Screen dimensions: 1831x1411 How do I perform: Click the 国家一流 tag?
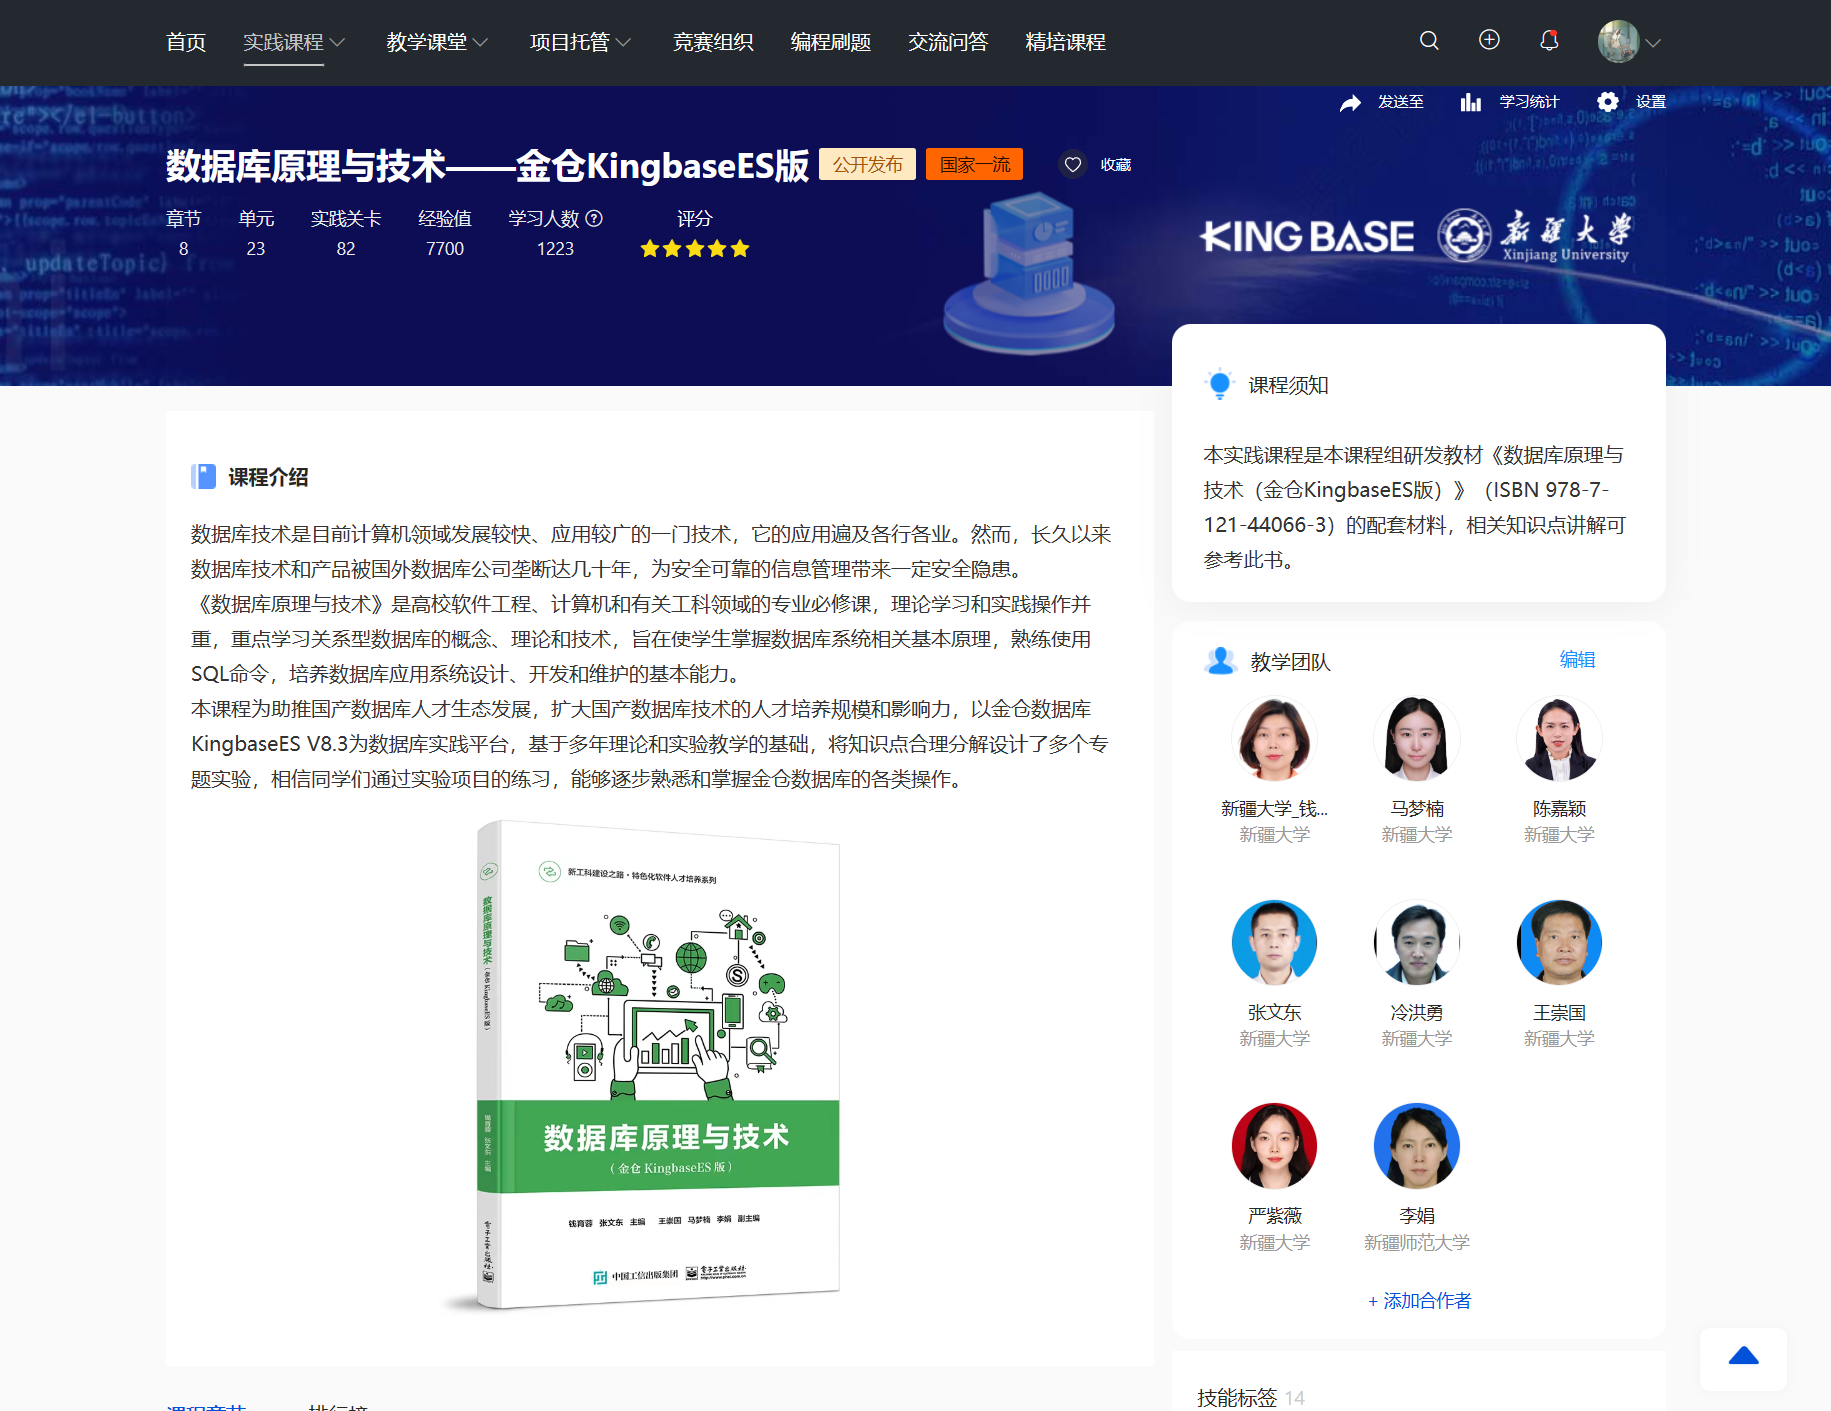coord(975,164)
